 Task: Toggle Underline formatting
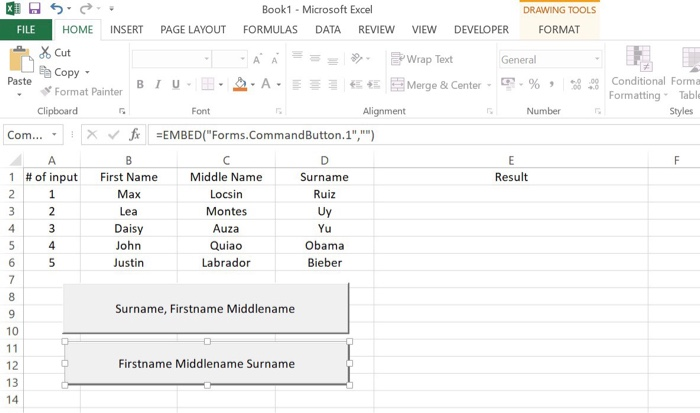(x=176, y=84)
